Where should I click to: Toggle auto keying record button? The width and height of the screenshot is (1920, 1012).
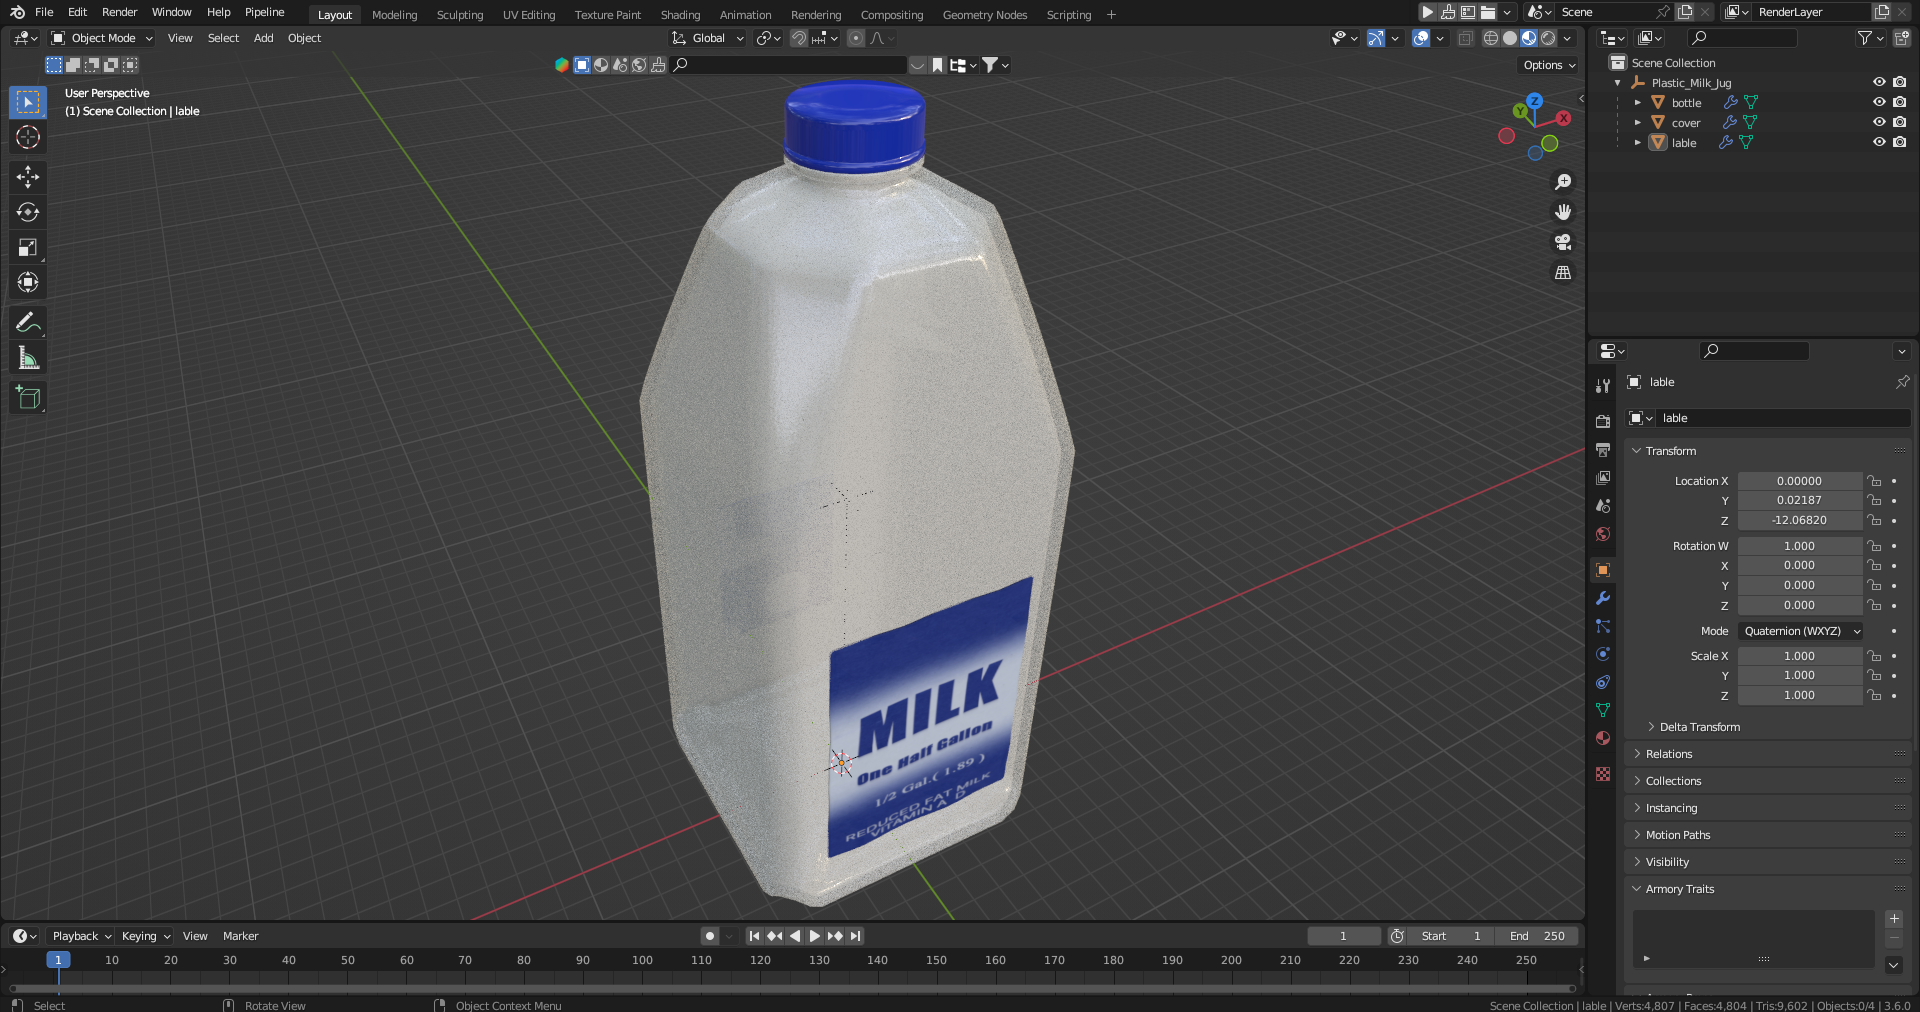pos(709,936)
